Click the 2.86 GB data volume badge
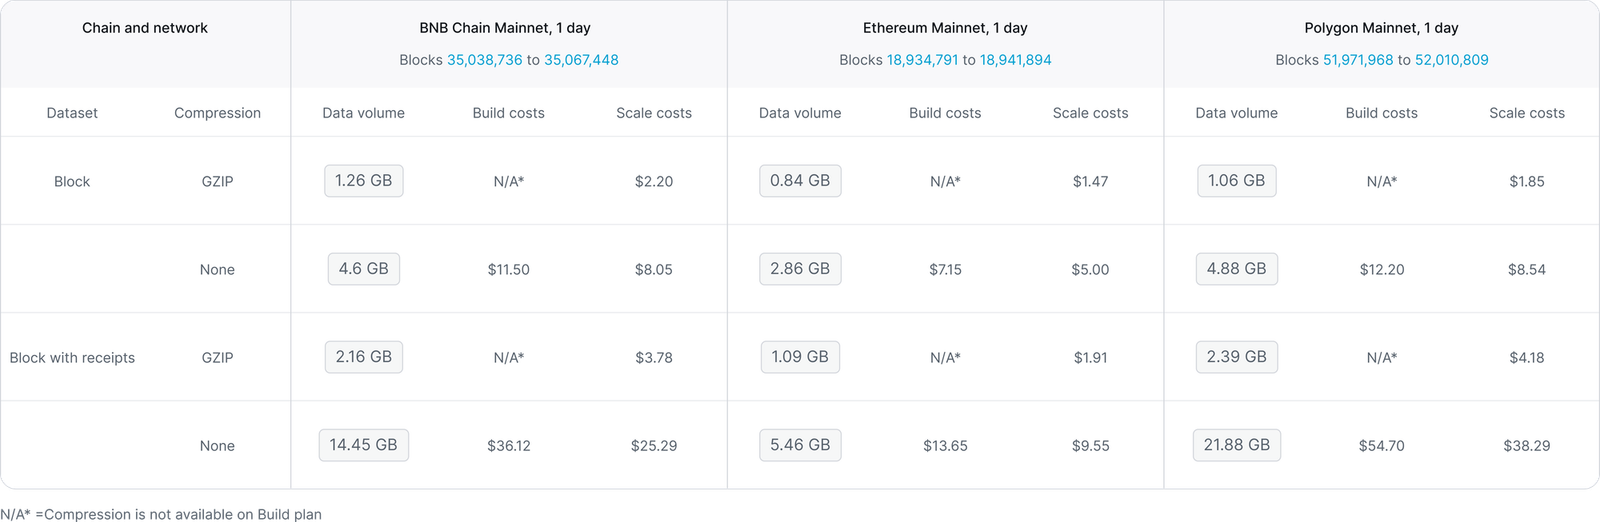The height and width of the screenshot is (522, 1600). [800, 269]
